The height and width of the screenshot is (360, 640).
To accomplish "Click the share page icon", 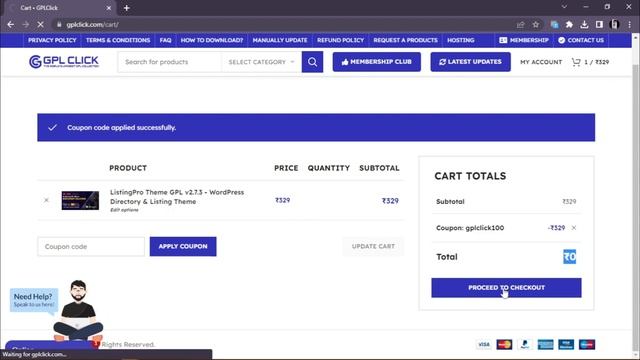I will (x=520, y=24).
